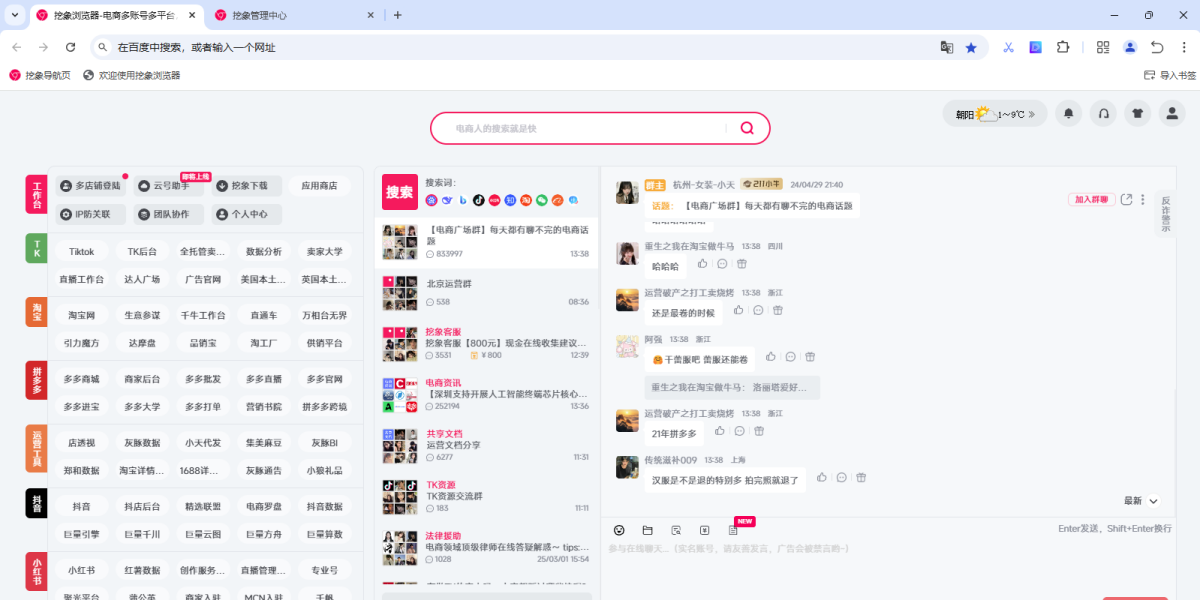Select the 北京运营群 chat group
Viewport: 1200px width, 600px height.
pos(487,293)
